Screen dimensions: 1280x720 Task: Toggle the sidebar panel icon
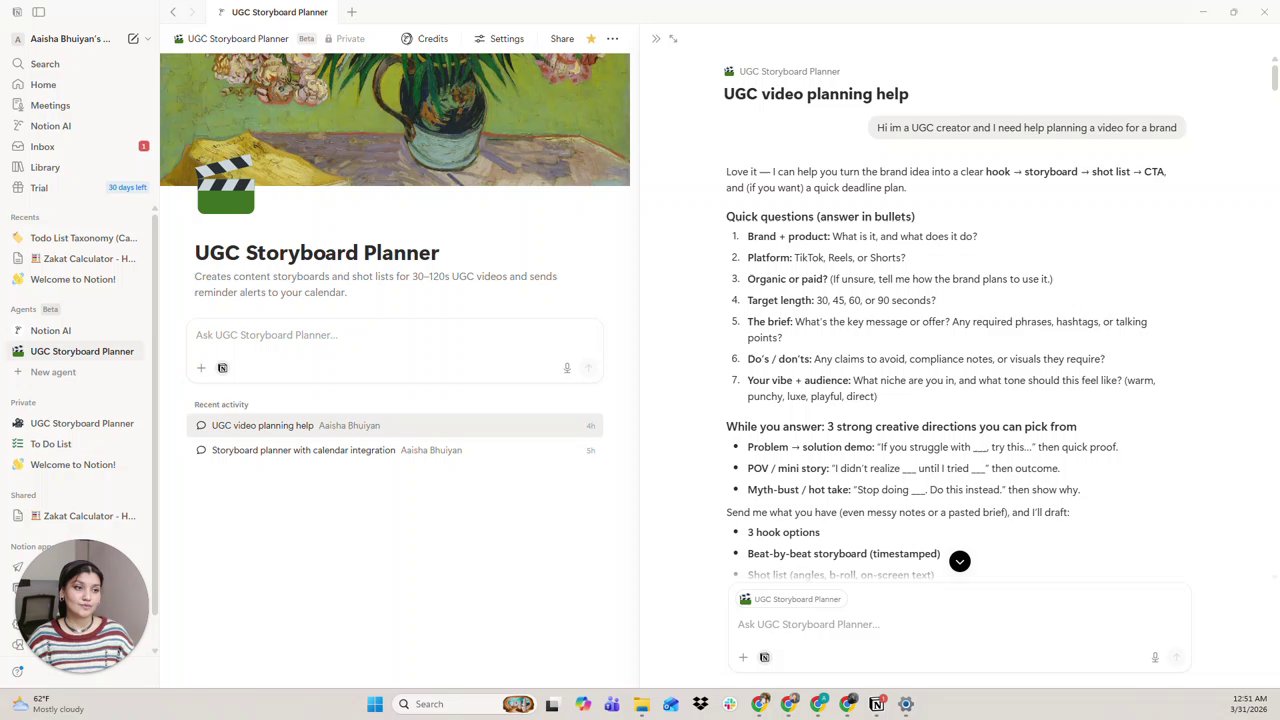pos(38,12)
